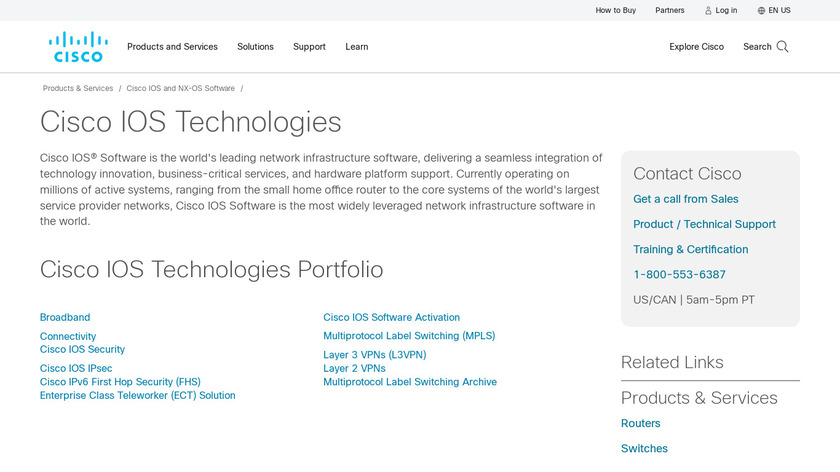Image resolution: width=840 pixels, height=472 pixels.
Task: Click the Products & Services sidebar heading
Action: coord(699,398)
